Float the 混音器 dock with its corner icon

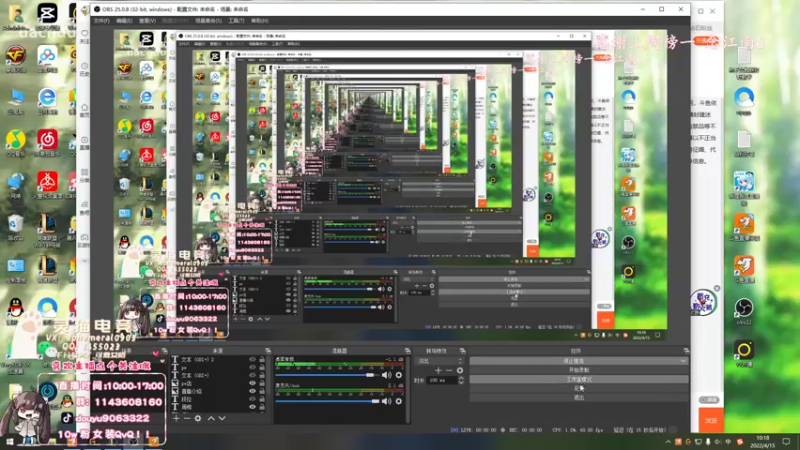407,351
